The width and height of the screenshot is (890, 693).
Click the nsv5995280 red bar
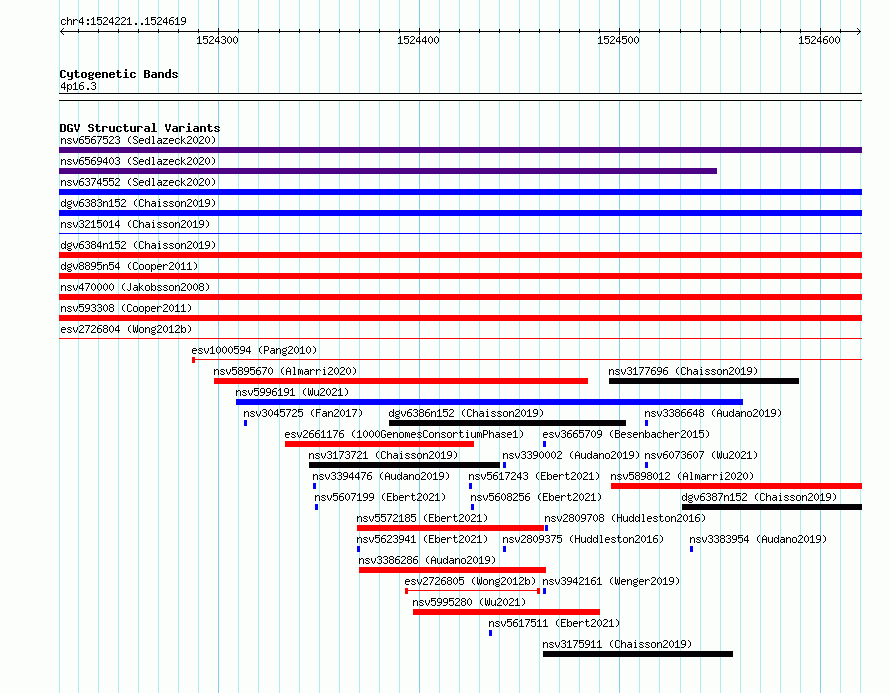(x=506, y=612)
